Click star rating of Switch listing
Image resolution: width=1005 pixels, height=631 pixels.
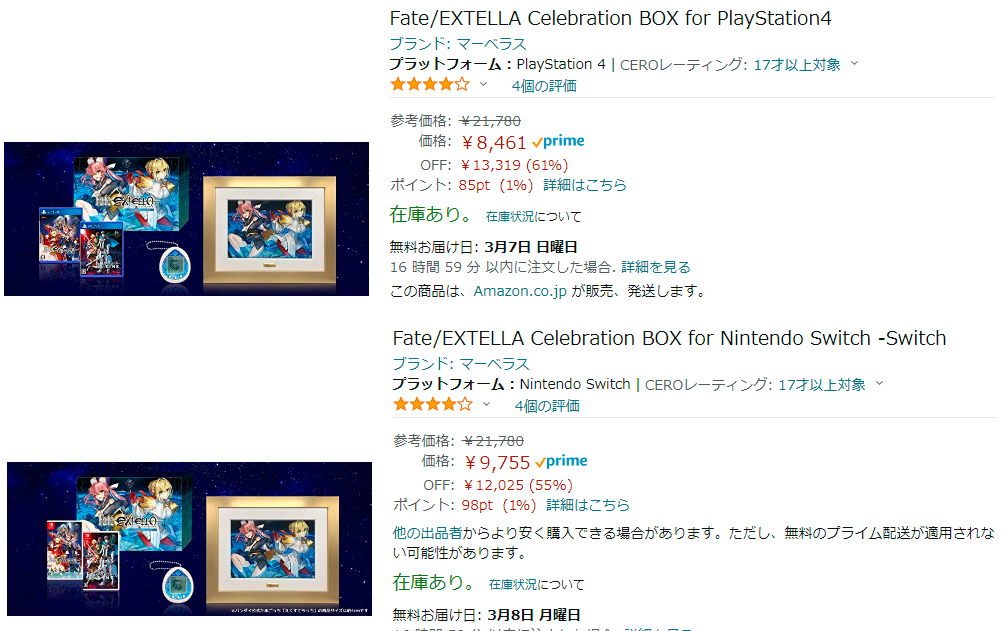point(432,405)
